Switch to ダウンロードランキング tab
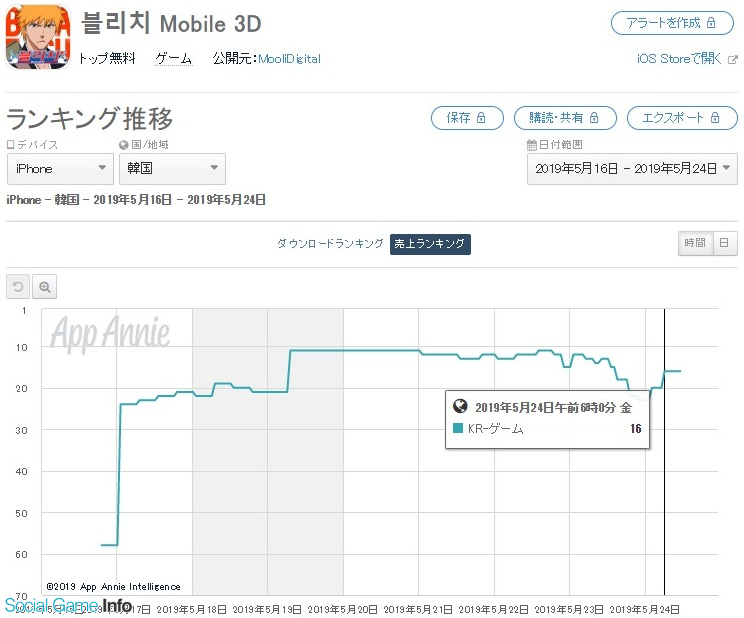 330,243
